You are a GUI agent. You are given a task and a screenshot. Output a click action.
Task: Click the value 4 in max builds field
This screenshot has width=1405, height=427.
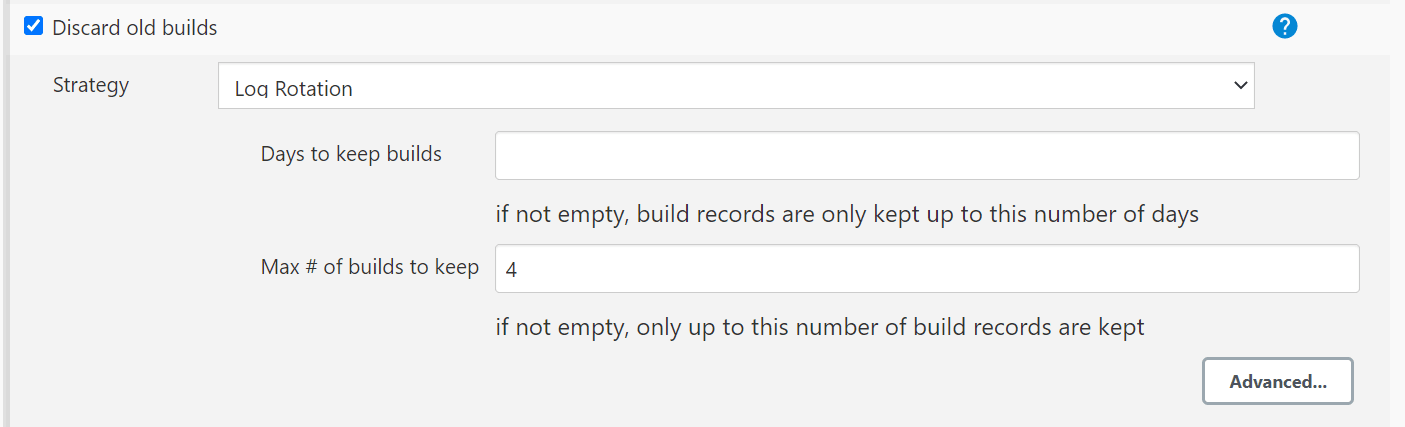(x=511, y=269)
